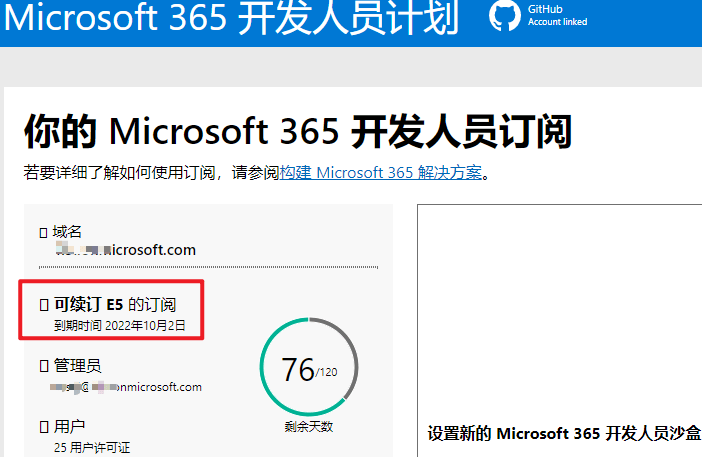Click the GitHub octocat icon
The height and width of the screenshot is (457, 702).
pyautogui.click(x=505, y=16)
